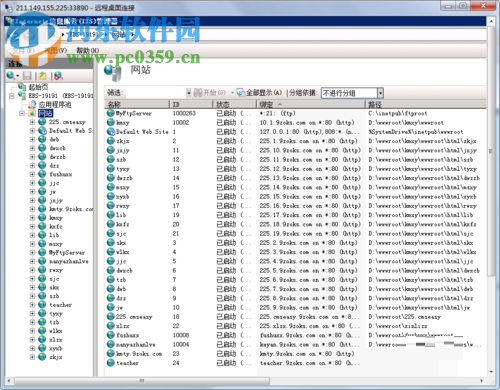The image size is (500, 390).
Task: Click globe icon of nanyuzhanlve in tree
Action: [x=42, y=261]
